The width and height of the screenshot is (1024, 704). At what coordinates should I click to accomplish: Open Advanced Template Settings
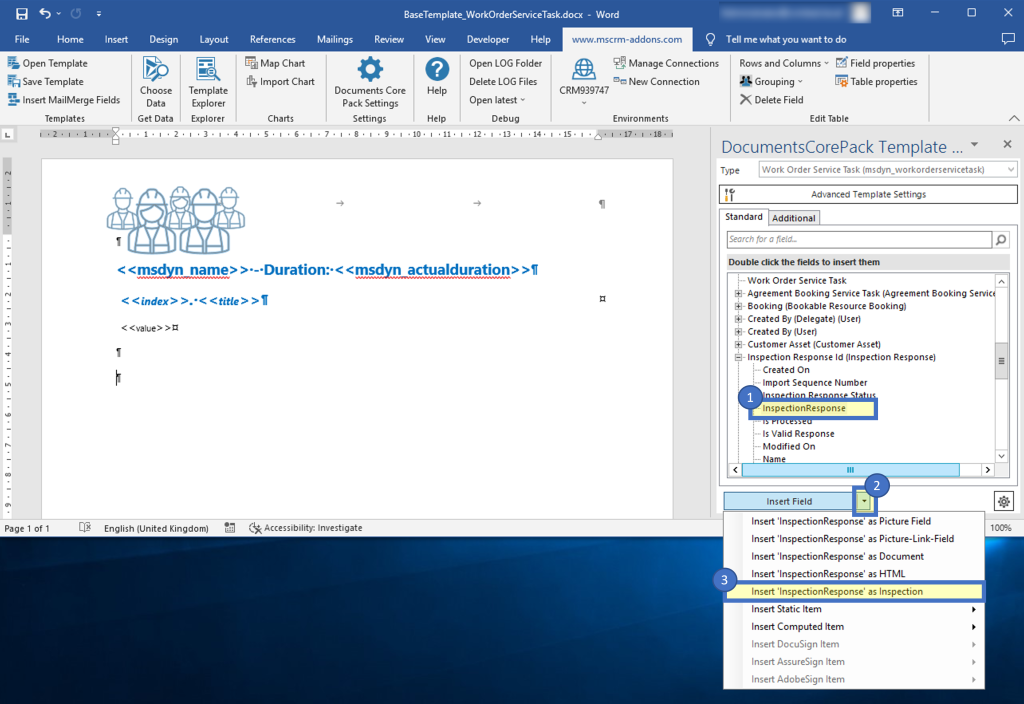(x=868, y=195)
